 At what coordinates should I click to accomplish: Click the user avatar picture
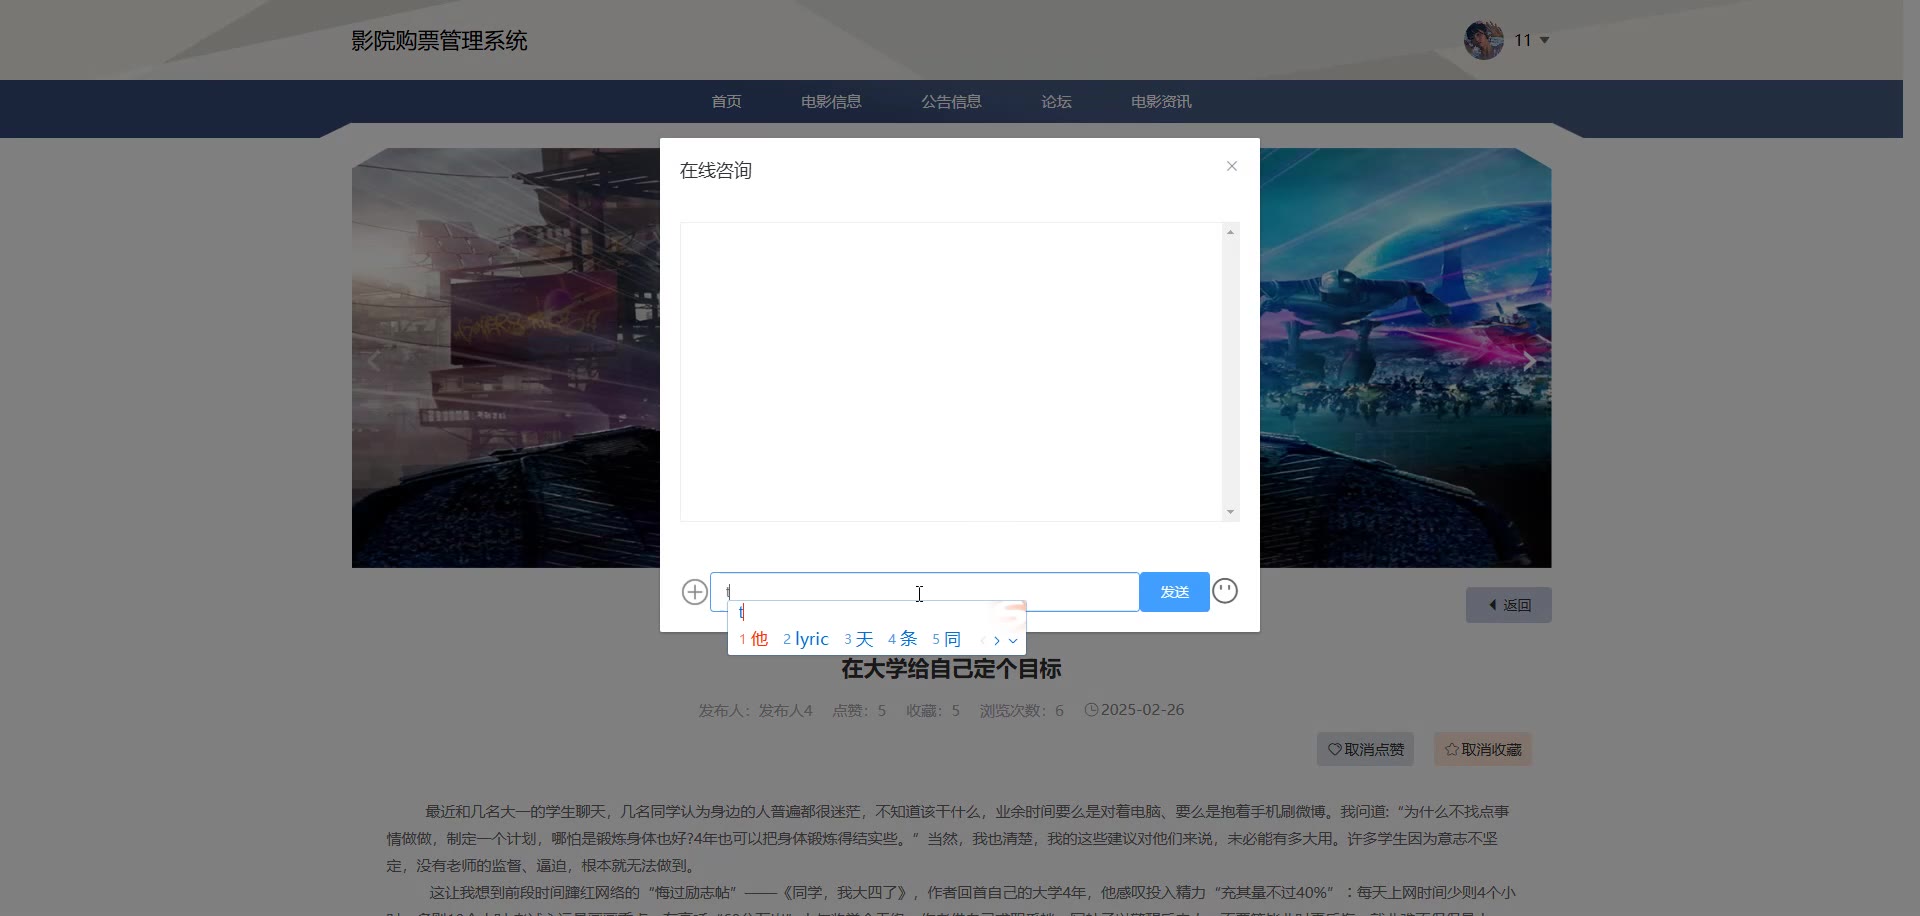[x=1484, y=40]
